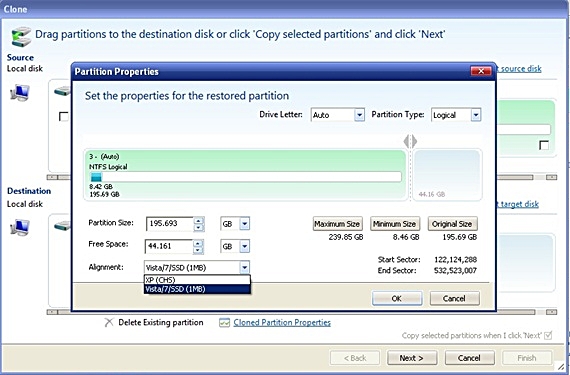Click the Start Sector value 122,124,288

coord(455,259)
